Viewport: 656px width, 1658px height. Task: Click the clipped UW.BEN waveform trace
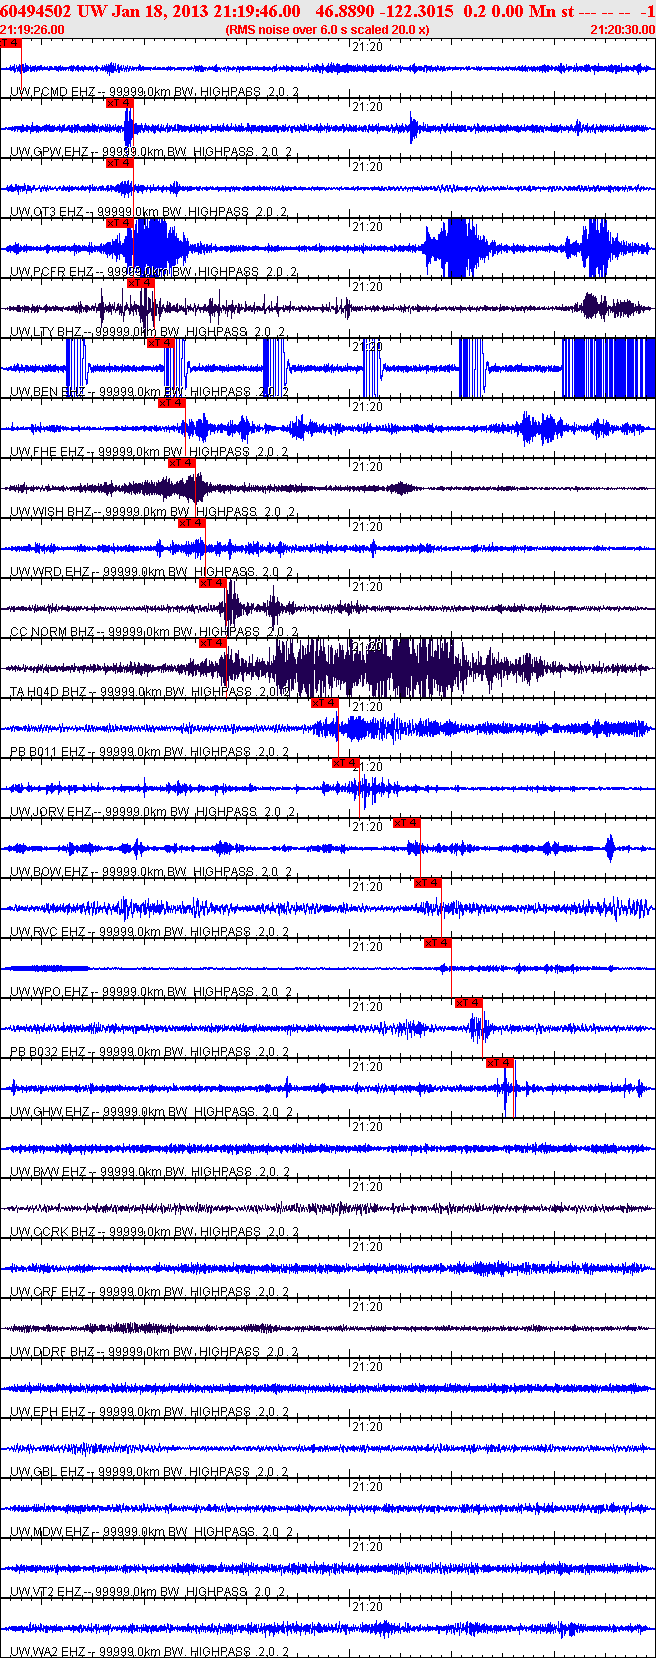(x=328, y=368)
